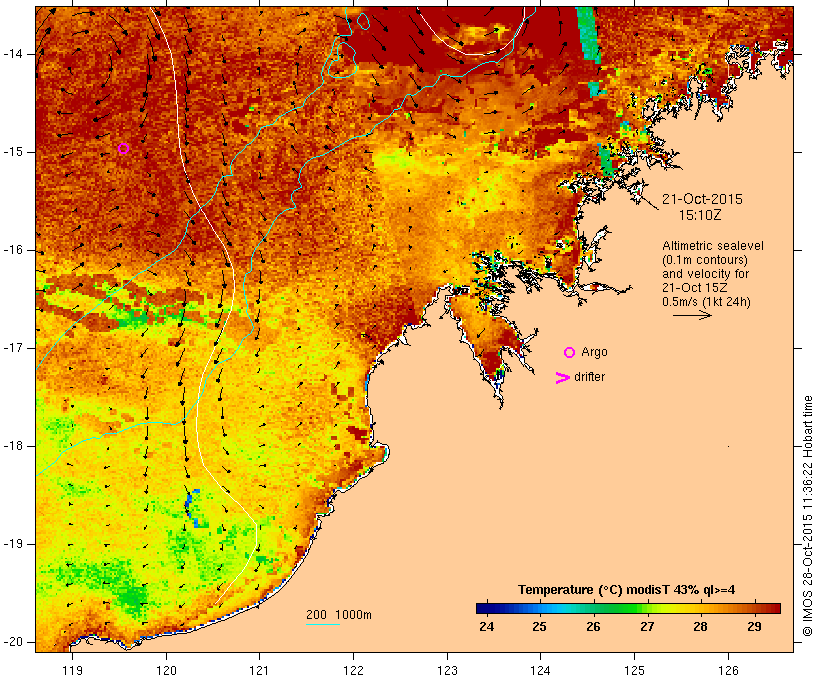Viewport: 820px width, 680px height.
Task: Click the latitude axis label -18
Action: click(x=13, y=446)
